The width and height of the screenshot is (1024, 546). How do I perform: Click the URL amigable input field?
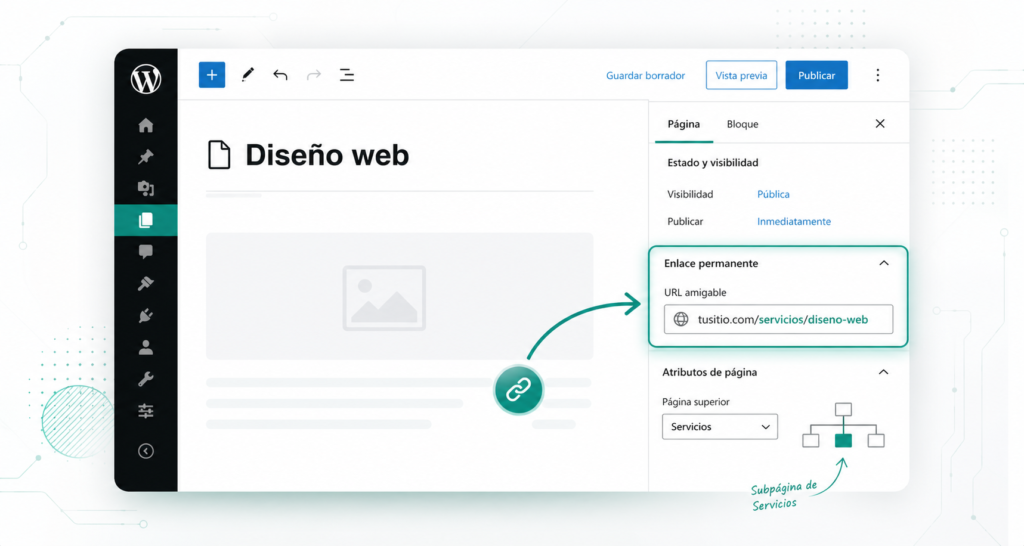(778, 319)
